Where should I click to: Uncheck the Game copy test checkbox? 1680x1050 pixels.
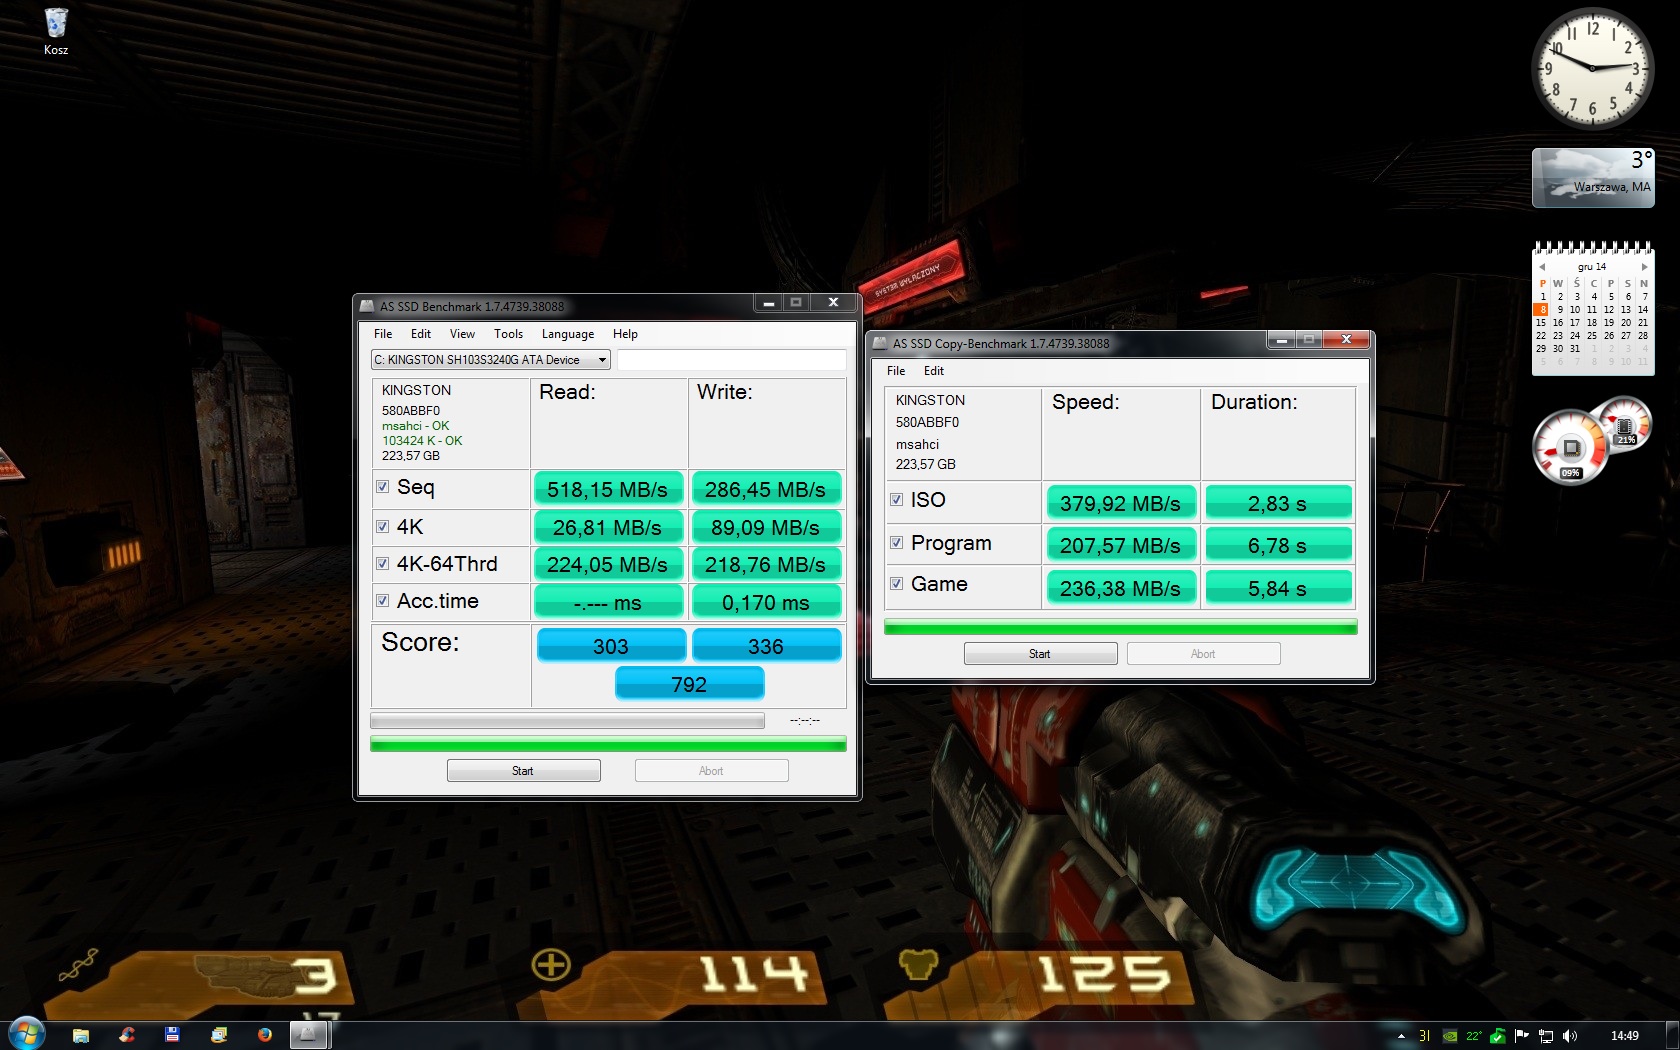896,584
